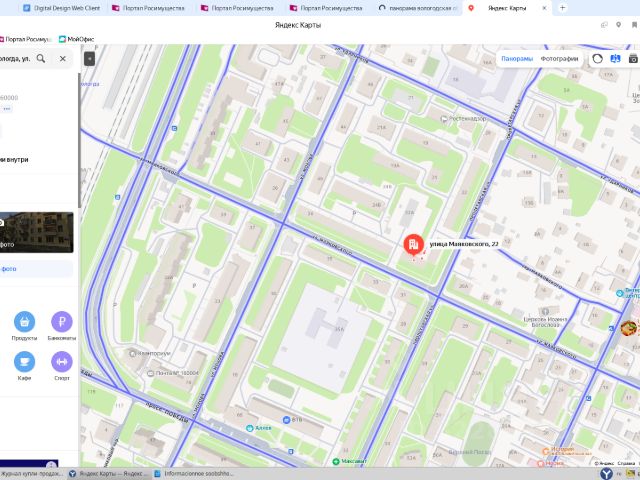Click the Аллея place marker

[x=250, y=428]
